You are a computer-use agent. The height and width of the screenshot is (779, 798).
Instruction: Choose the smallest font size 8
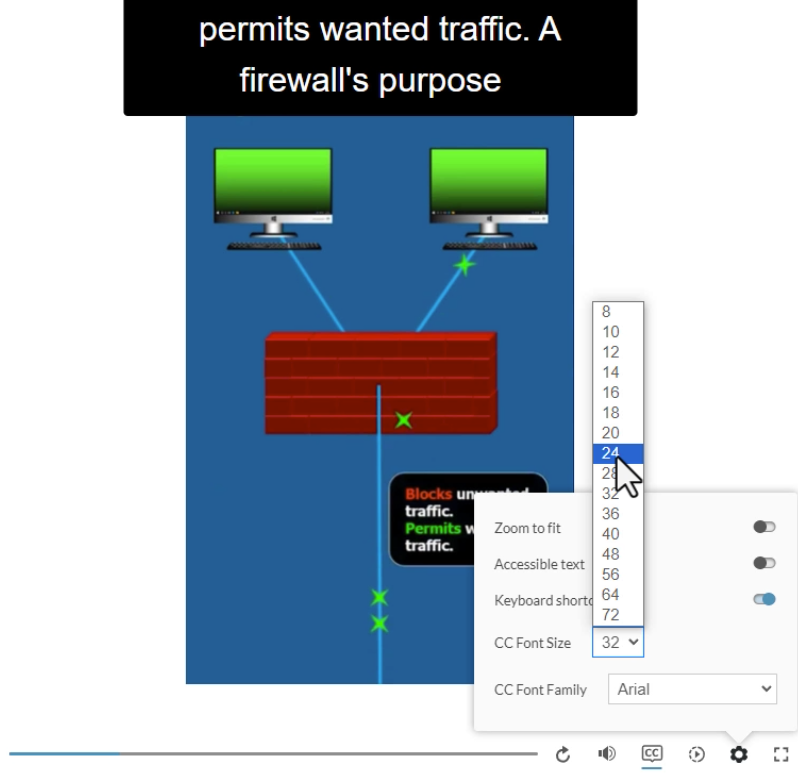(607, 311)
